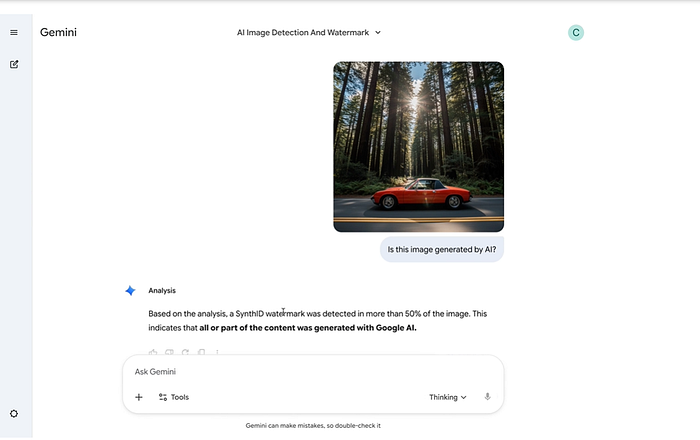Screen dimensions: 700x440
Task: Click the text 'SynthID watermark was detected'
Action: (296, 314)
